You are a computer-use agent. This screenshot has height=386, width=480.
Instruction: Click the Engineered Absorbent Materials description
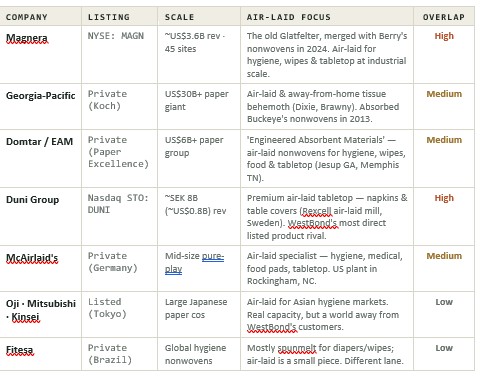[327, 159]
